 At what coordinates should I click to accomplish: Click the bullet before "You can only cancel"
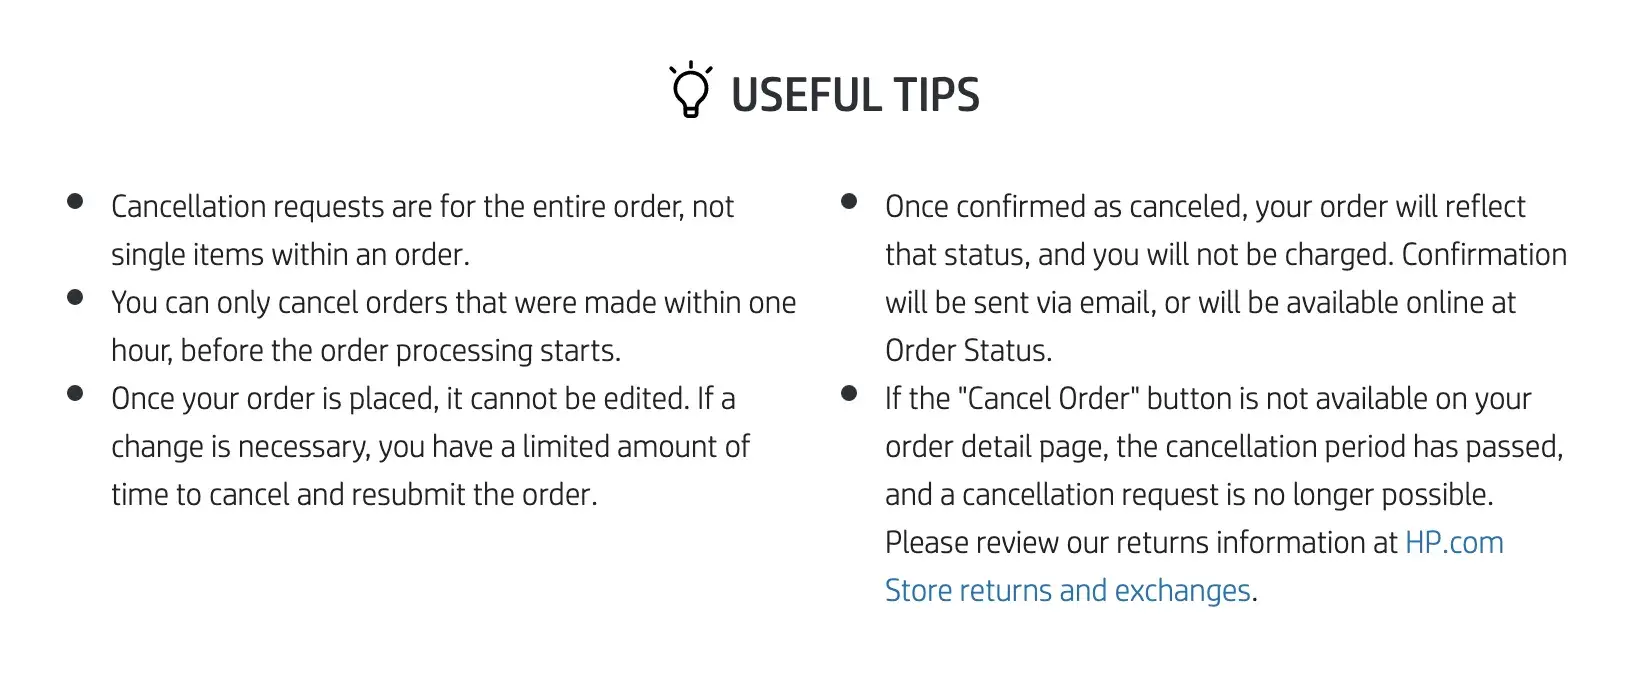click(75, 298)
